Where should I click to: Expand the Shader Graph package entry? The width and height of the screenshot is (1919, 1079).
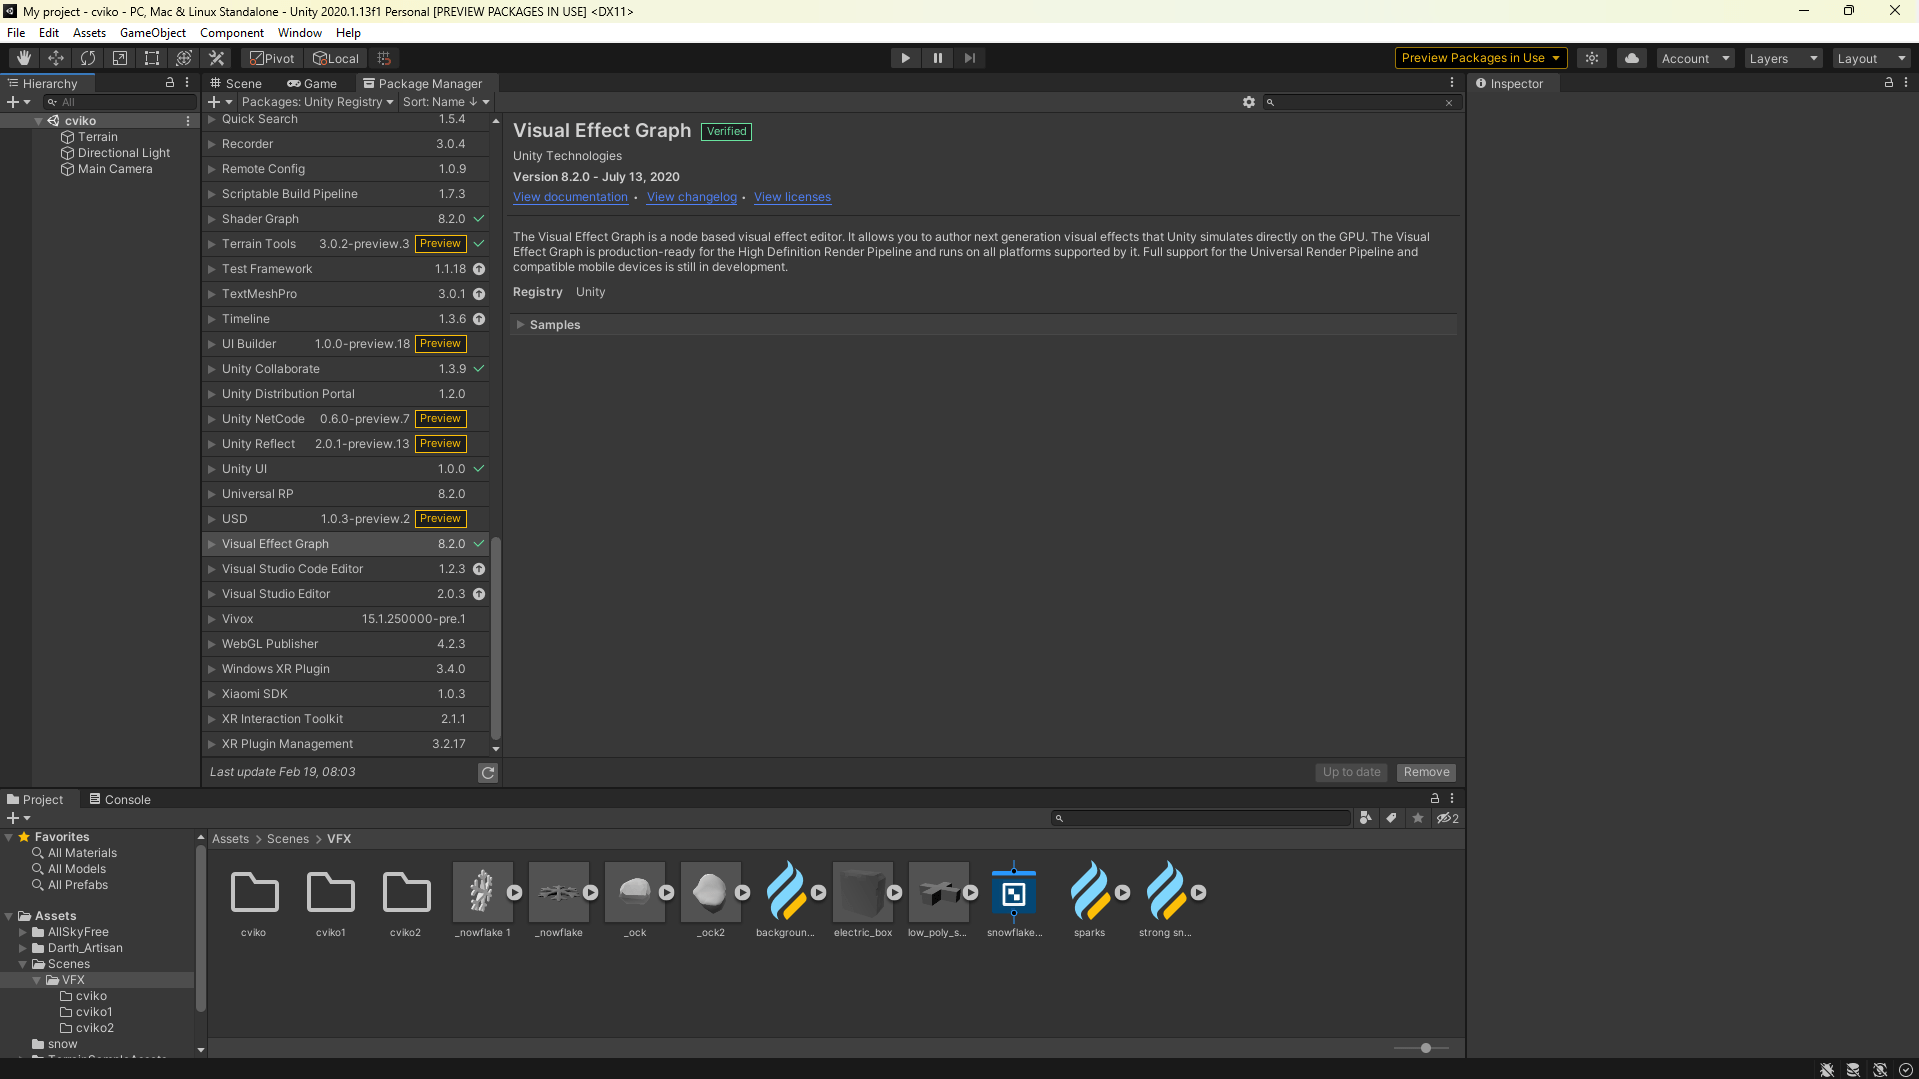[212, 219]
